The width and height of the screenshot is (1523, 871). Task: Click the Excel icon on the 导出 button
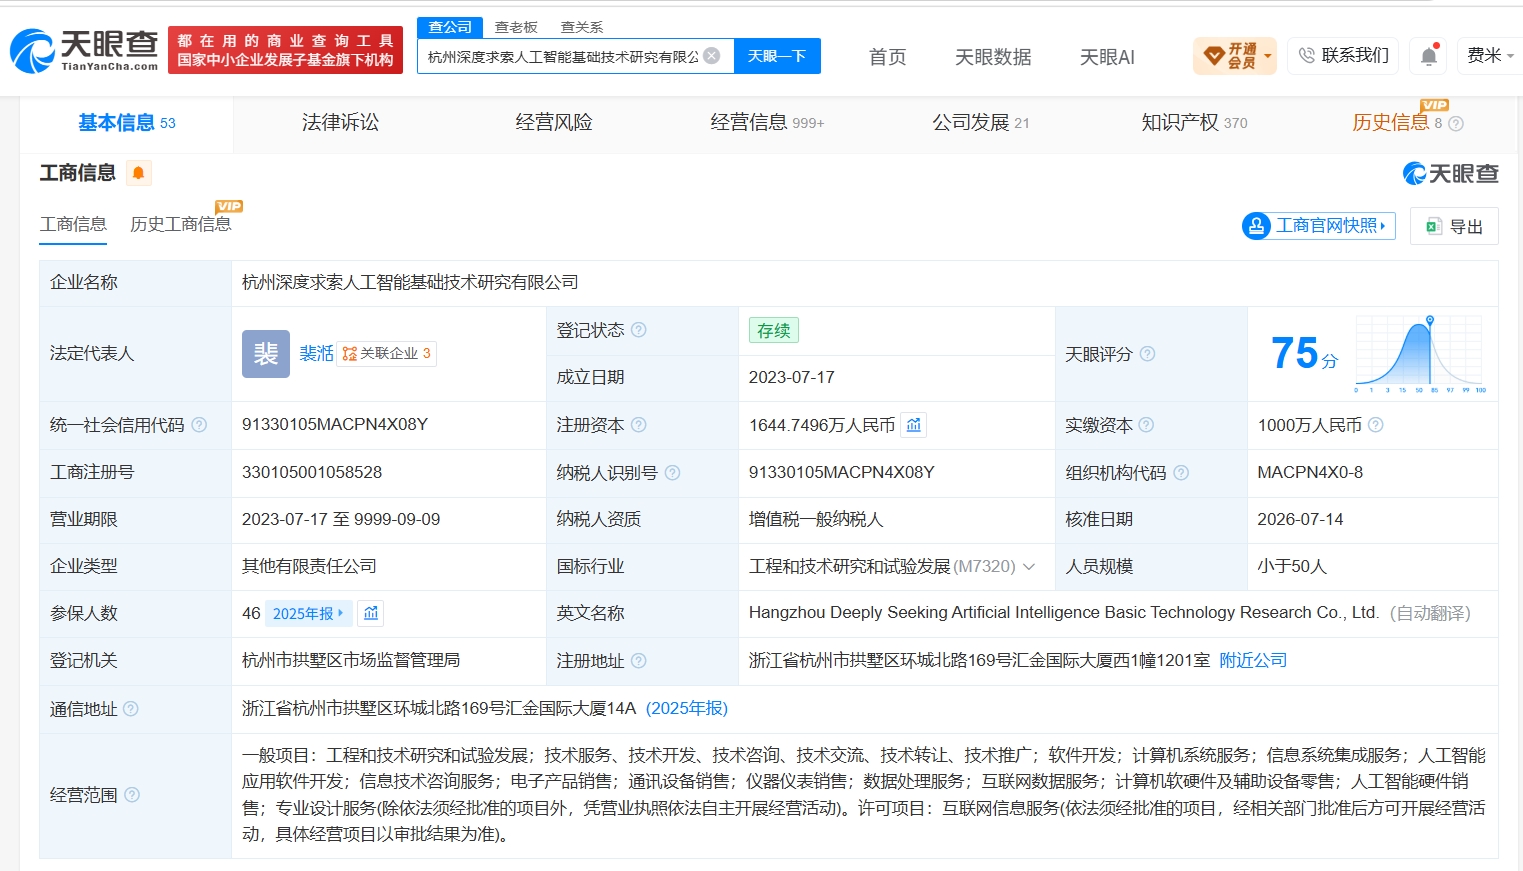point(1433,226)
